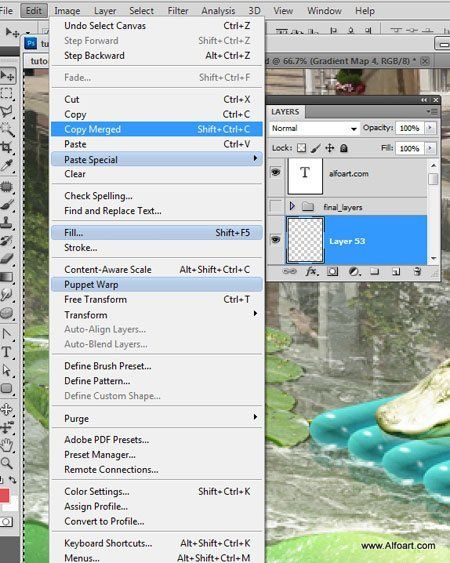Open the Opacity slider arrow
This screenshot has width=450, height=563.
(x=430, y=128)
